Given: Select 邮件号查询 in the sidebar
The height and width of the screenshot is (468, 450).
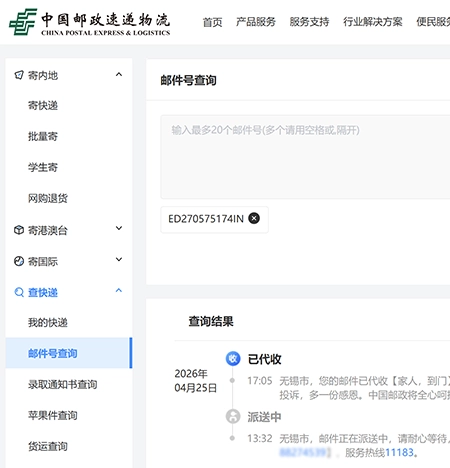Looking at the screenshot, I should coord(69,353).
